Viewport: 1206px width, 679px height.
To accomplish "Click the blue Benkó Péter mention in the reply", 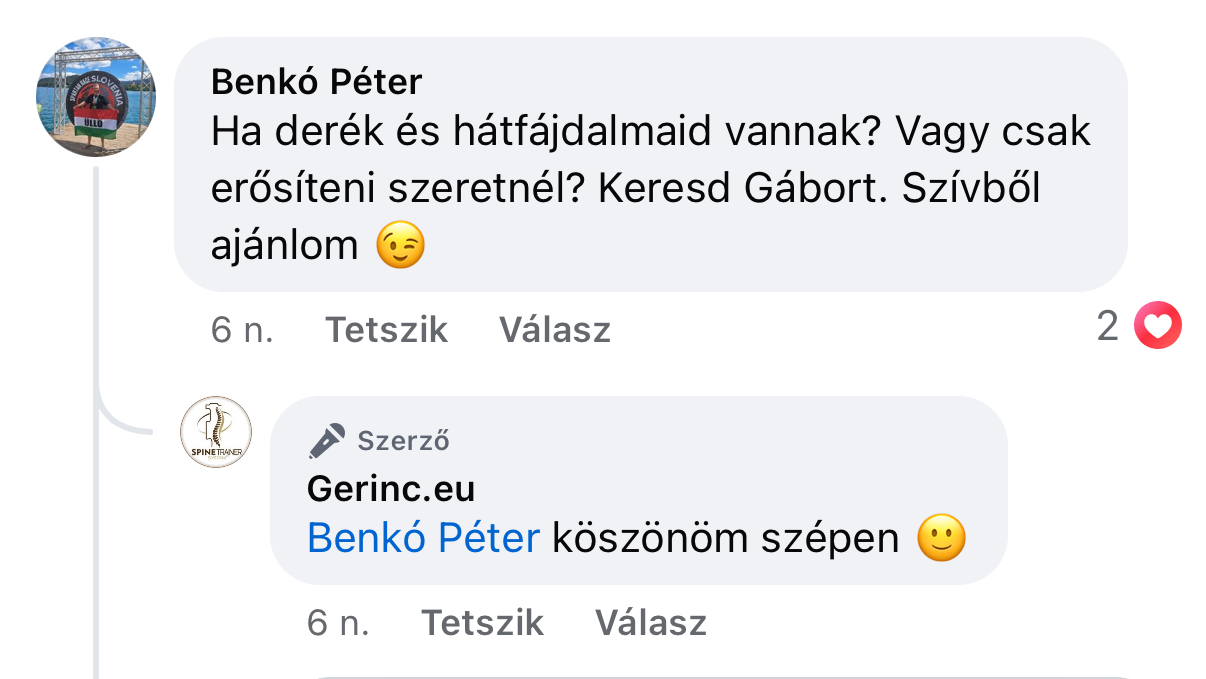I will [x=423, y=539].
